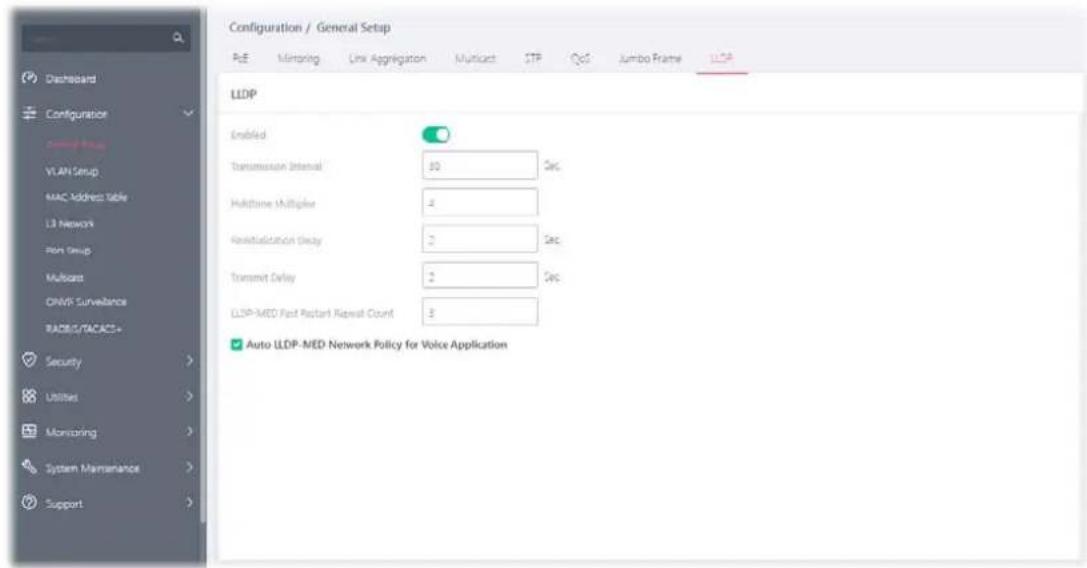Click the Configuration / General Setup breadcrumb
Screen dimensions: 1087x568
click(x=310, y=28)
